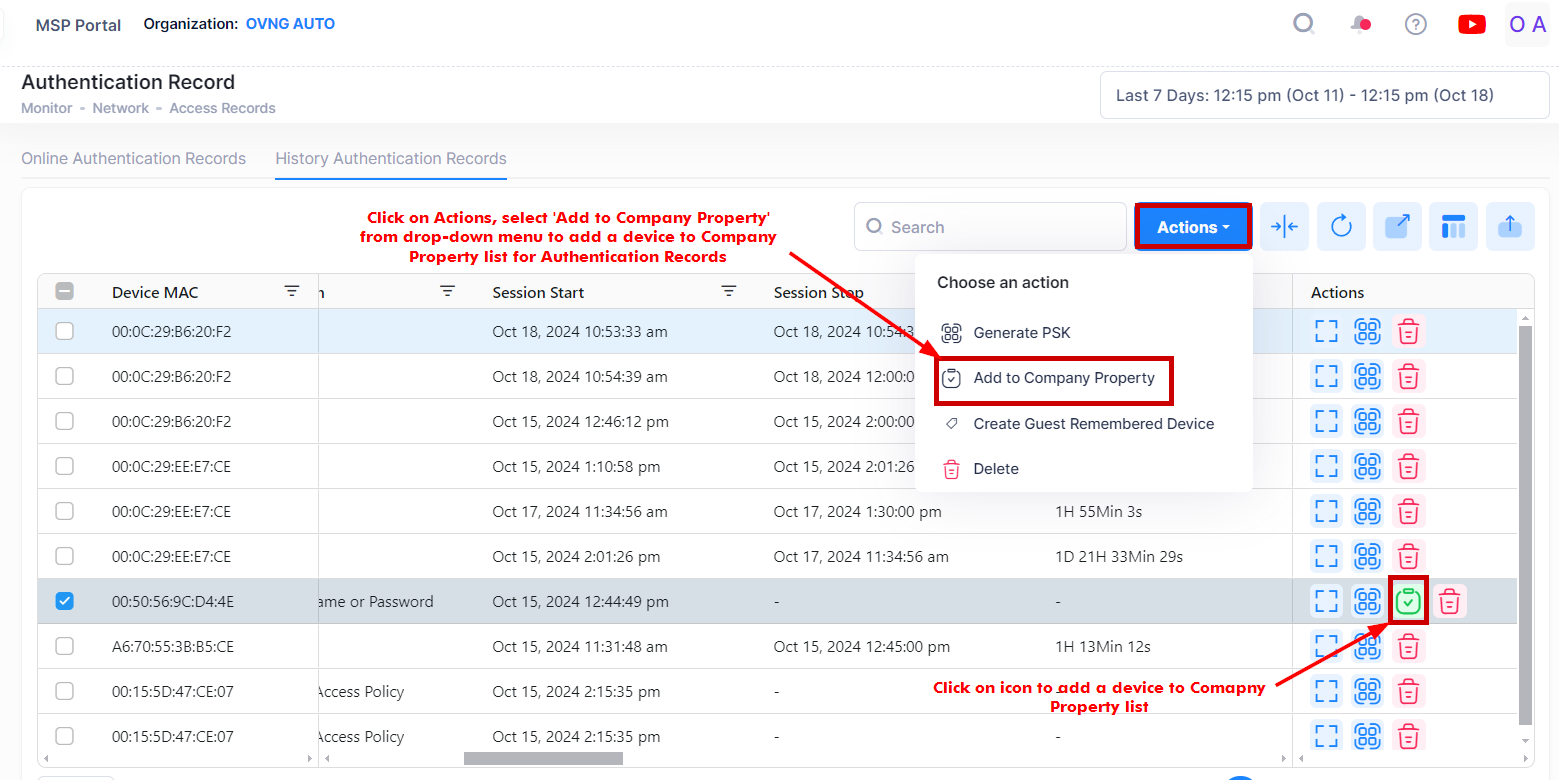Click green Add to Company Property icon for 00:50:56:9C:D4:4E
Viewport: 1559px width, 780px height.
(x=1408, y=601)
